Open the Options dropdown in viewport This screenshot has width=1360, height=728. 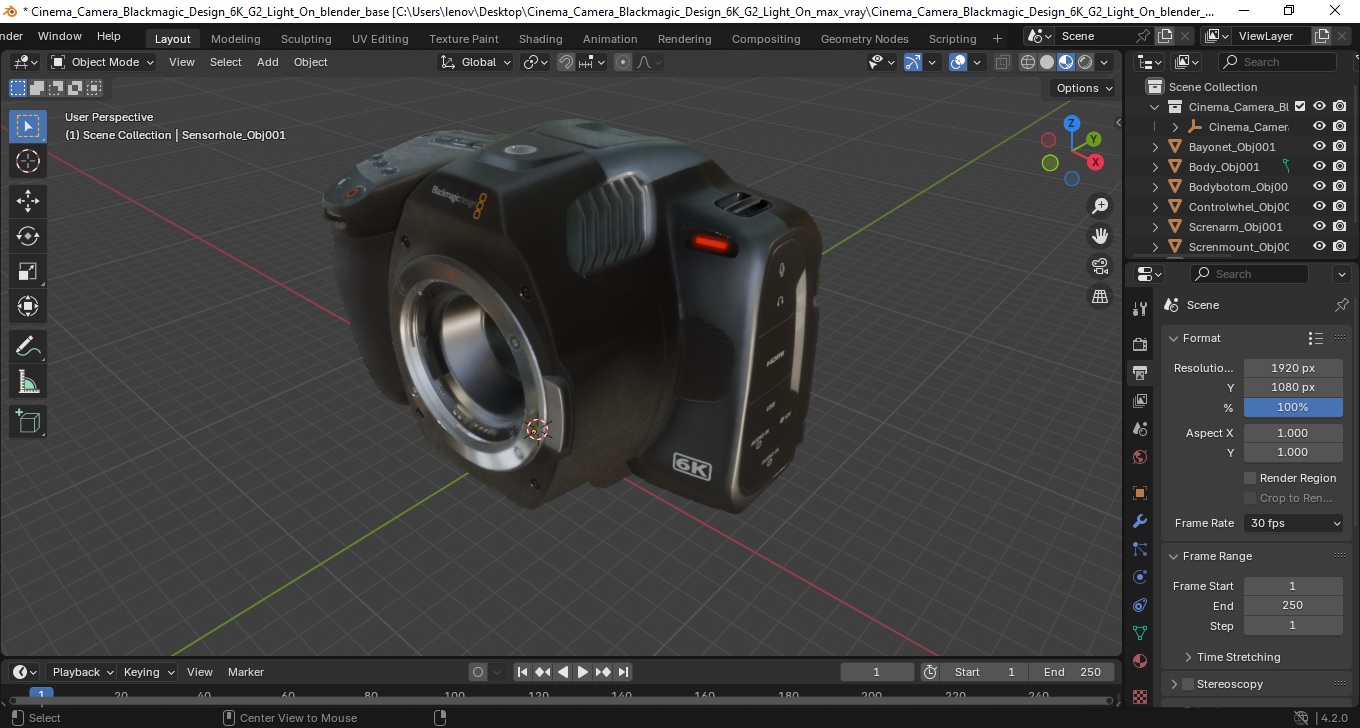[x=1085, y=88]
